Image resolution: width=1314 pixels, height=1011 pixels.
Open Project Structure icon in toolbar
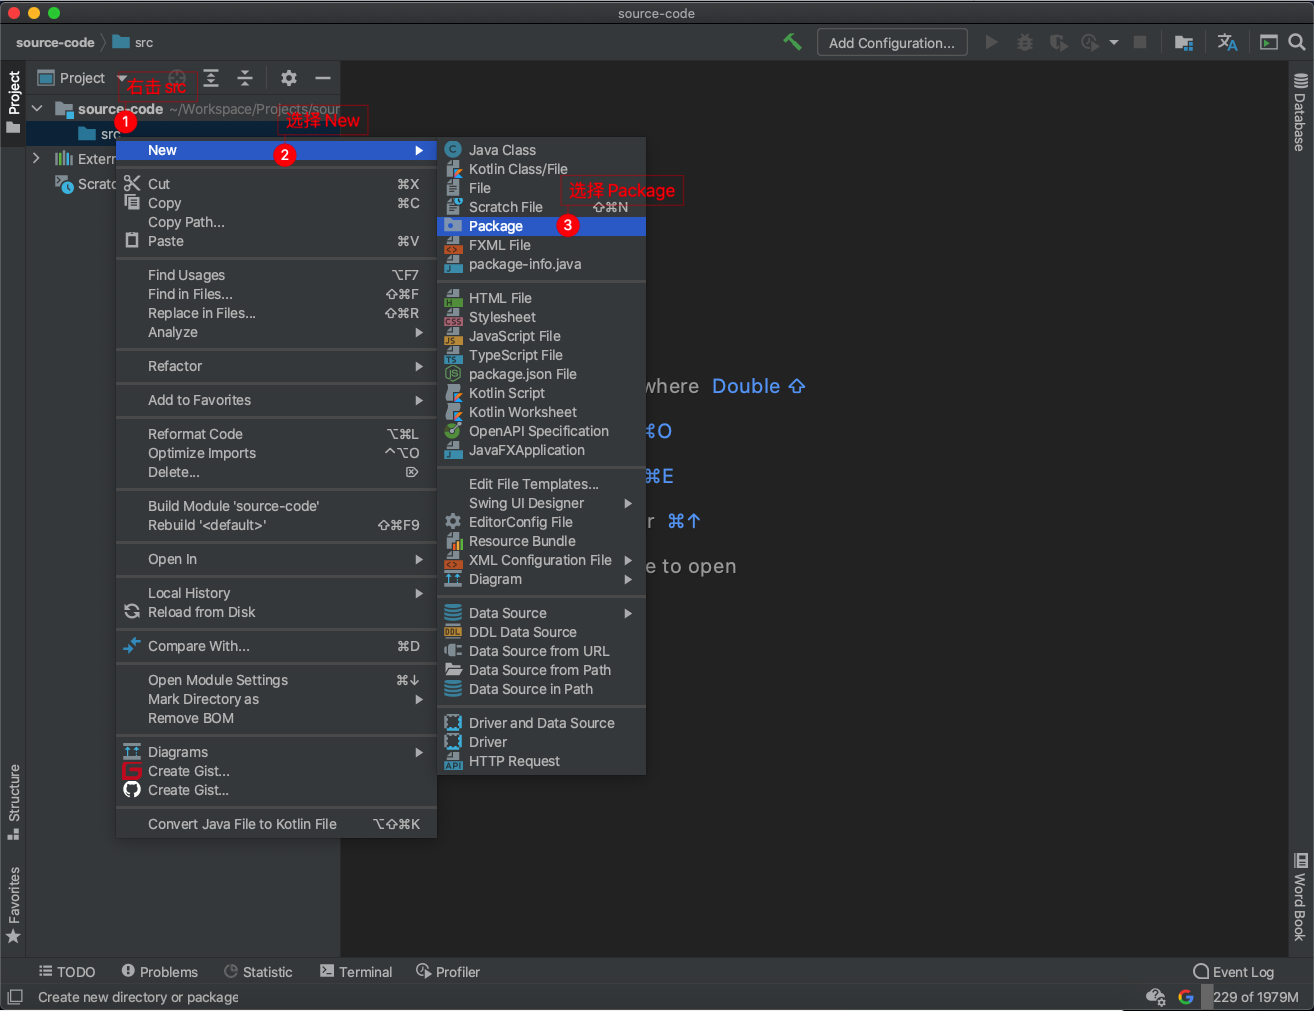(x=1184, y=42)
